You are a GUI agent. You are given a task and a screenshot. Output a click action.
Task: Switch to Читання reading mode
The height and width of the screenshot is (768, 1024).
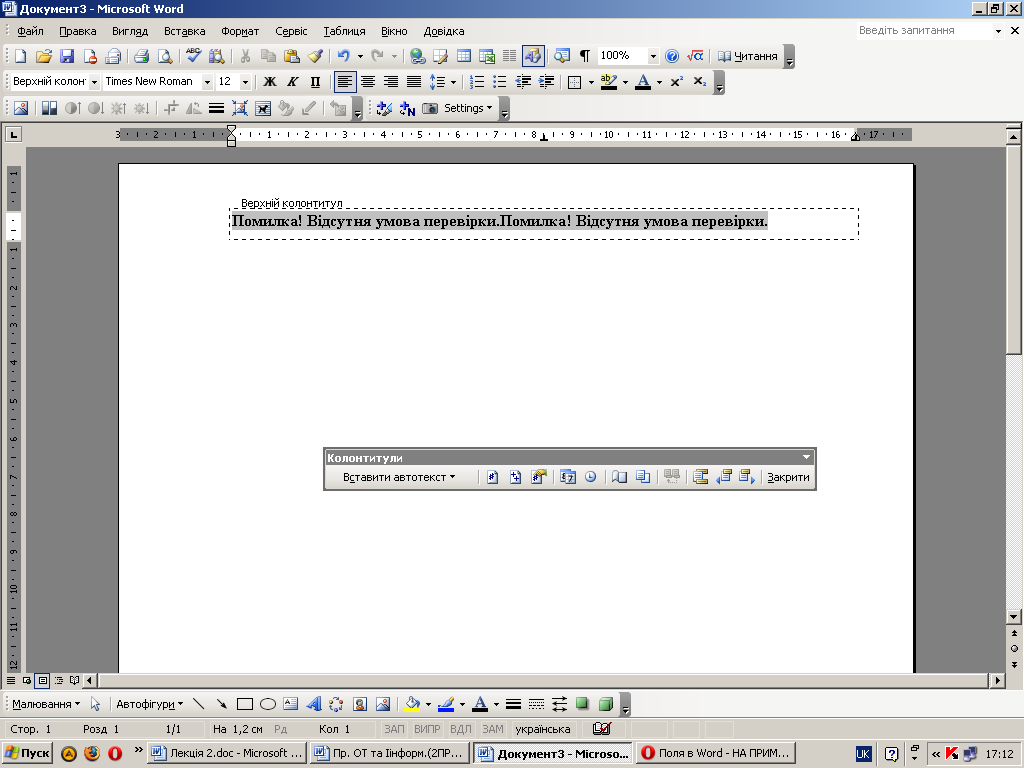pos(748,56)
